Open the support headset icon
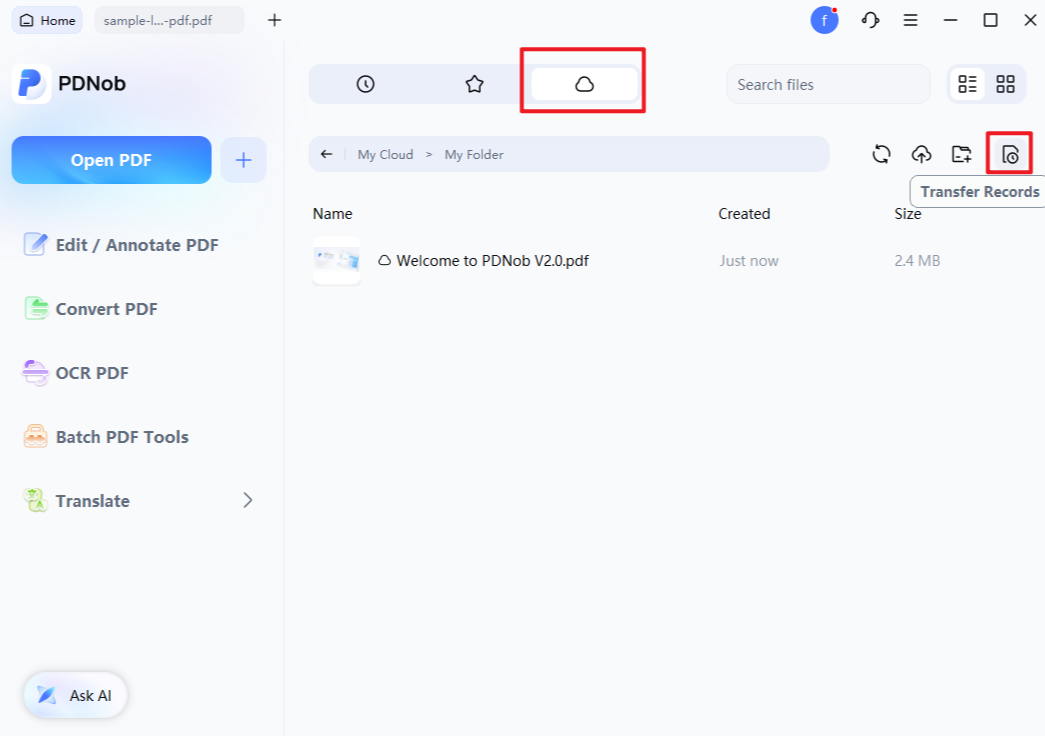Image resolution: width=1045 pixels, height=736 pixels. coord(870,21)
